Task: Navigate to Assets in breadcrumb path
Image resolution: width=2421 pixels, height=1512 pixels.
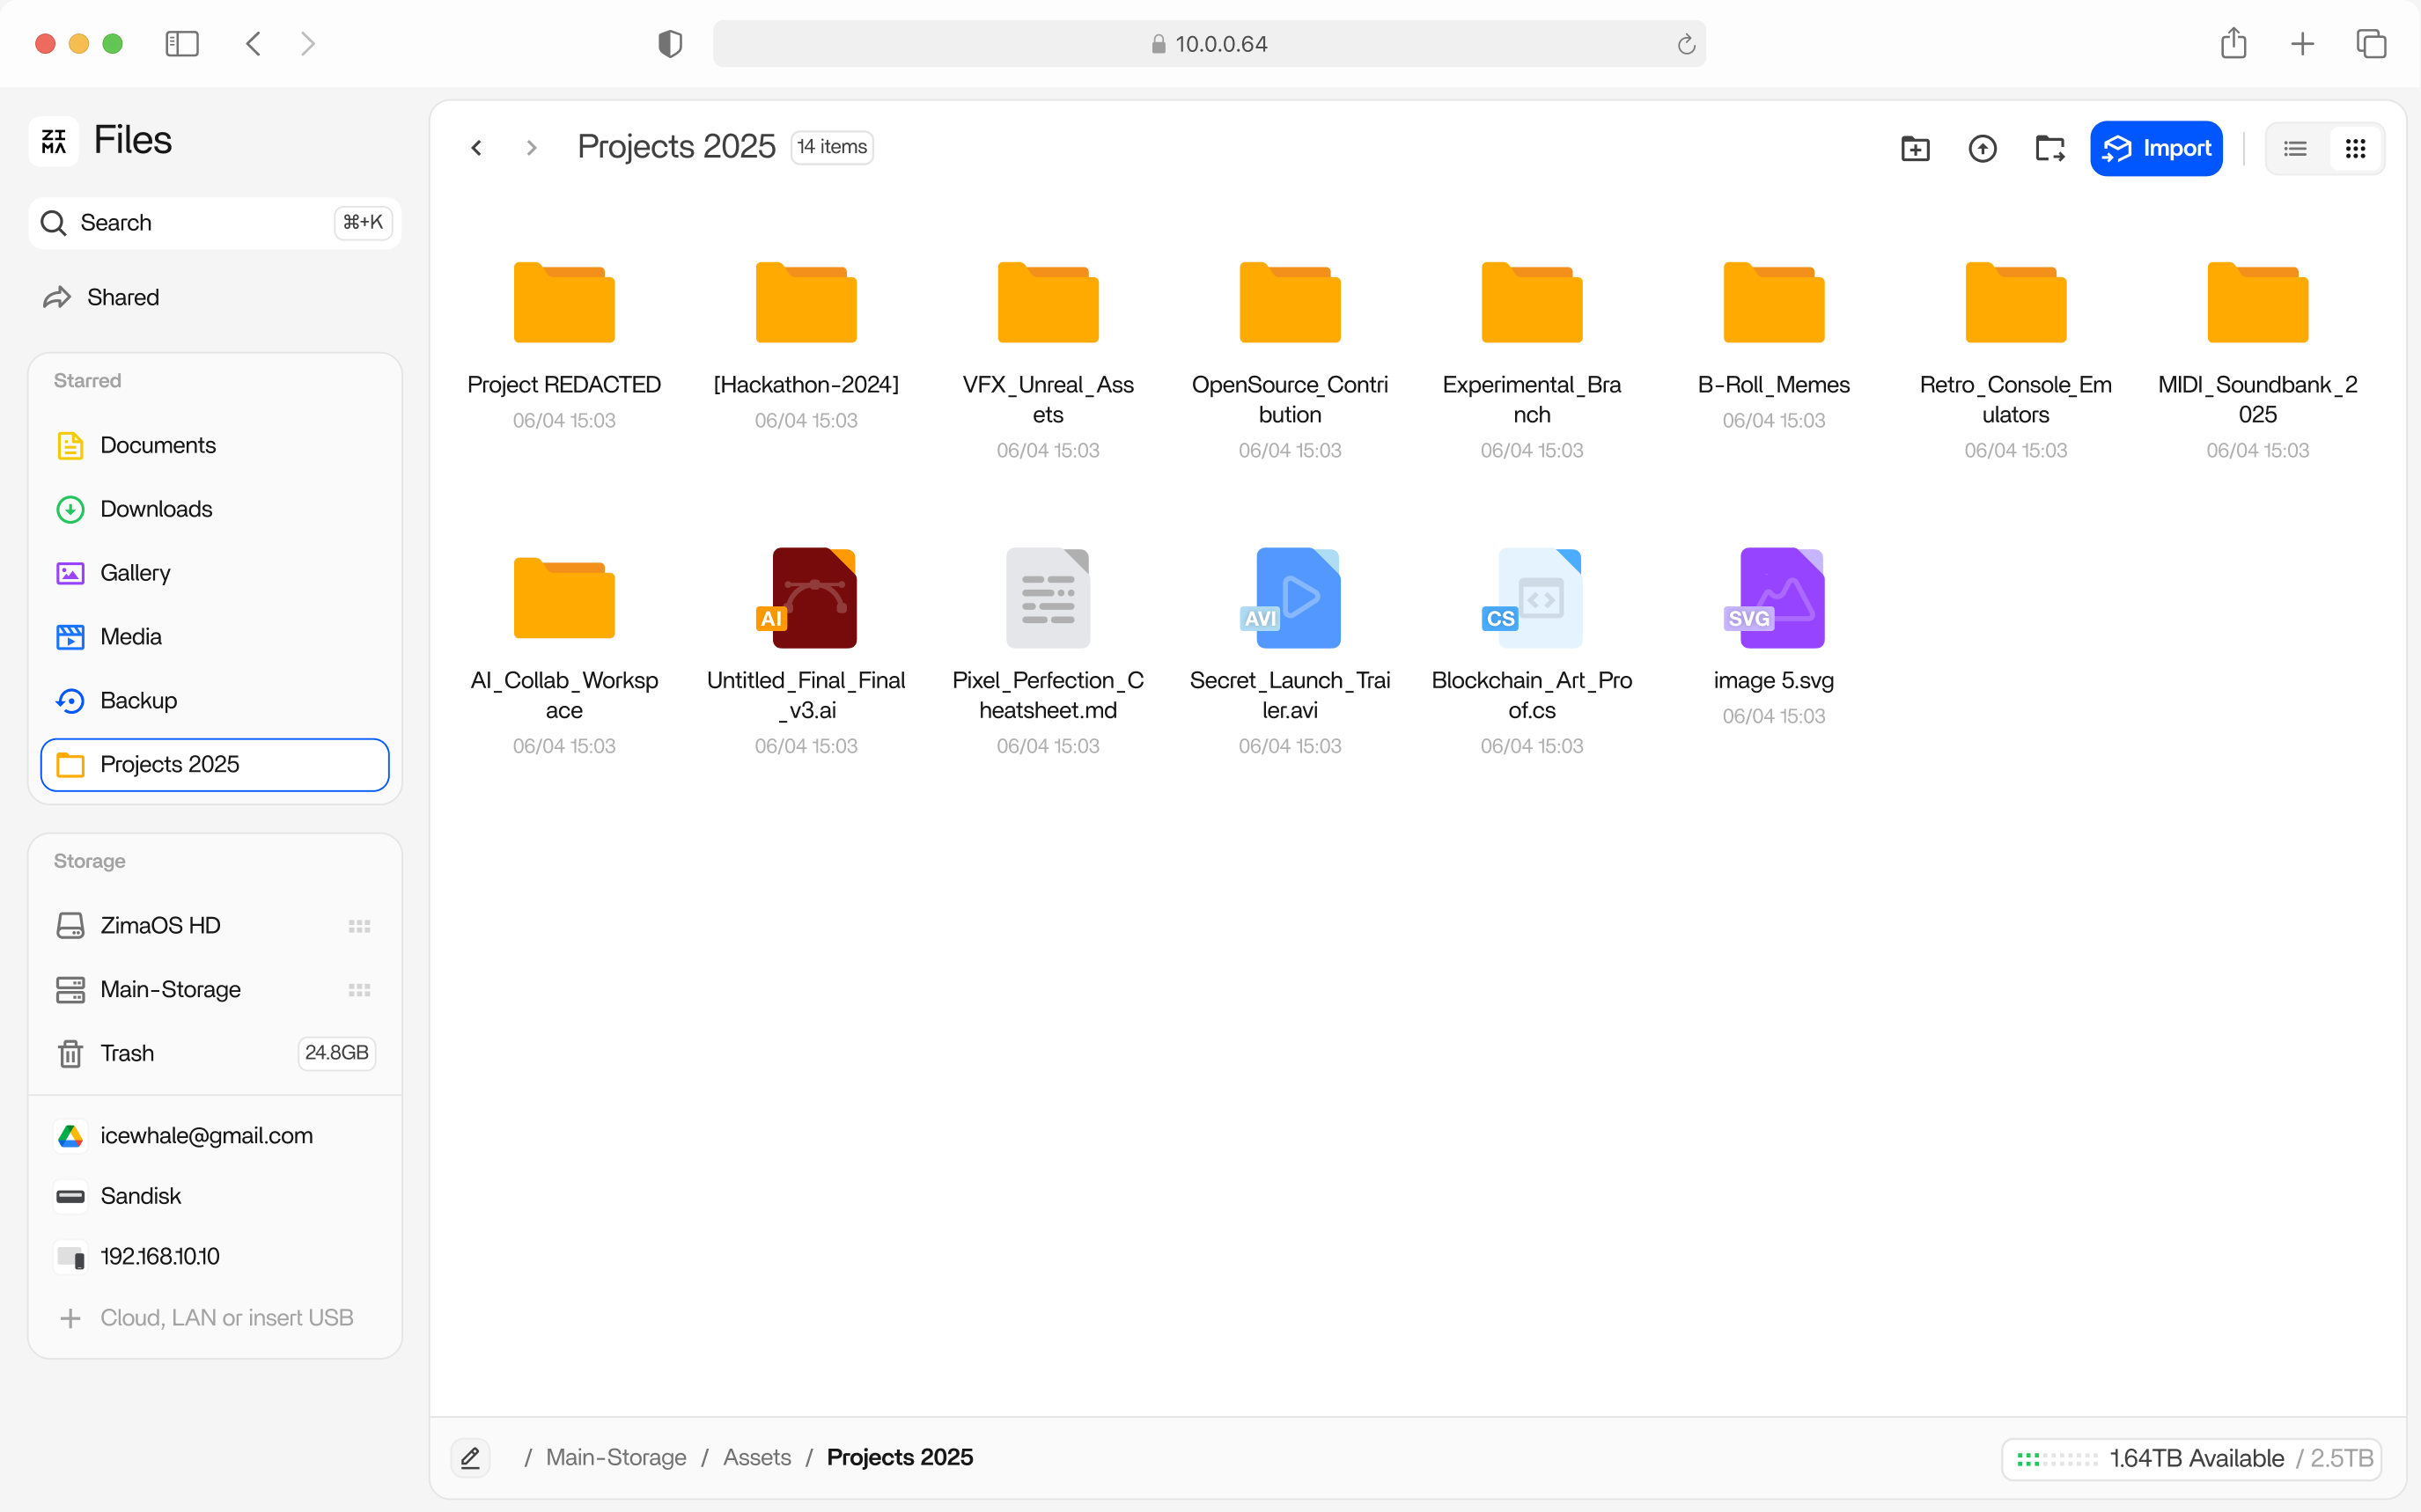Action: click(756, 1457)
